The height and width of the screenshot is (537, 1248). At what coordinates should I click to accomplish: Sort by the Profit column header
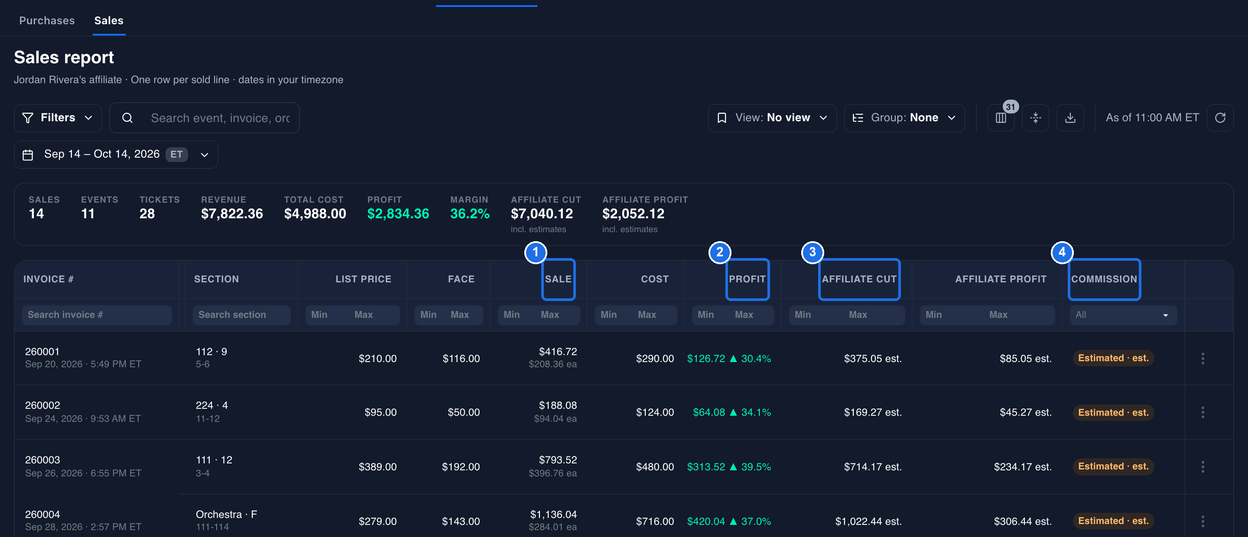click(747, 279)
